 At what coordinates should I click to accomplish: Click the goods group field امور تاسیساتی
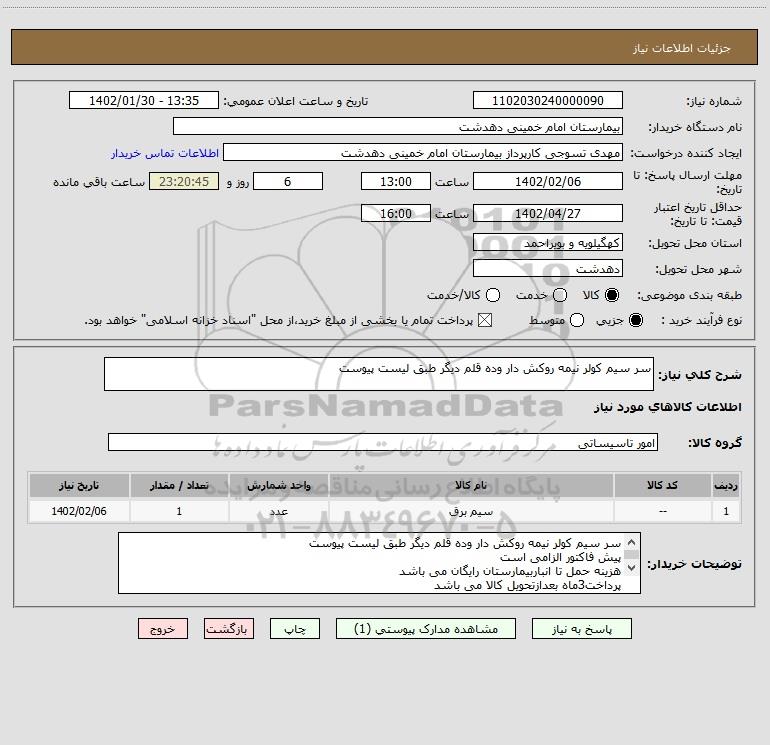pos(383,442)
